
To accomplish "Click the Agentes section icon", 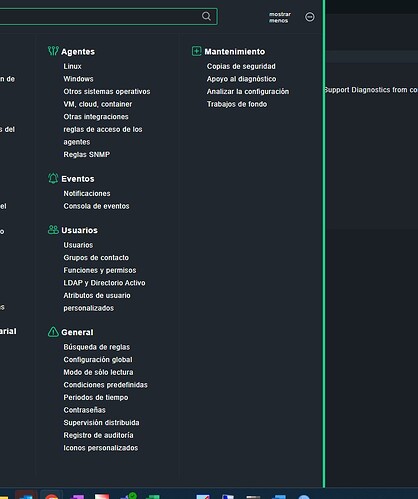I will click(x=53, y=51).
